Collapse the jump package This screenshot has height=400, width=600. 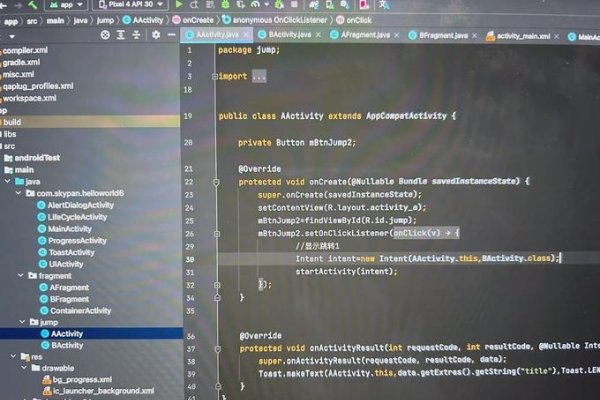[x=23, y=322]
